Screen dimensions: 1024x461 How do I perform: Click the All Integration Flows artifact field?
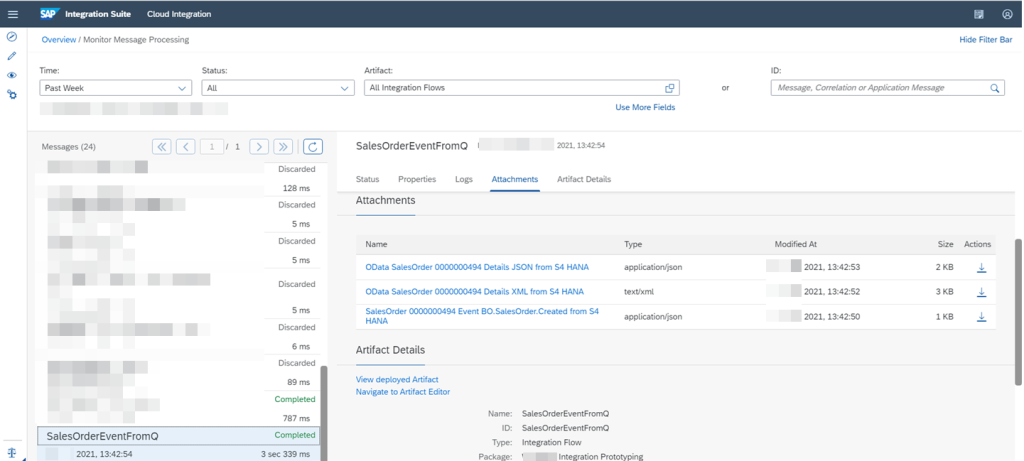click(x=522, y=87)
